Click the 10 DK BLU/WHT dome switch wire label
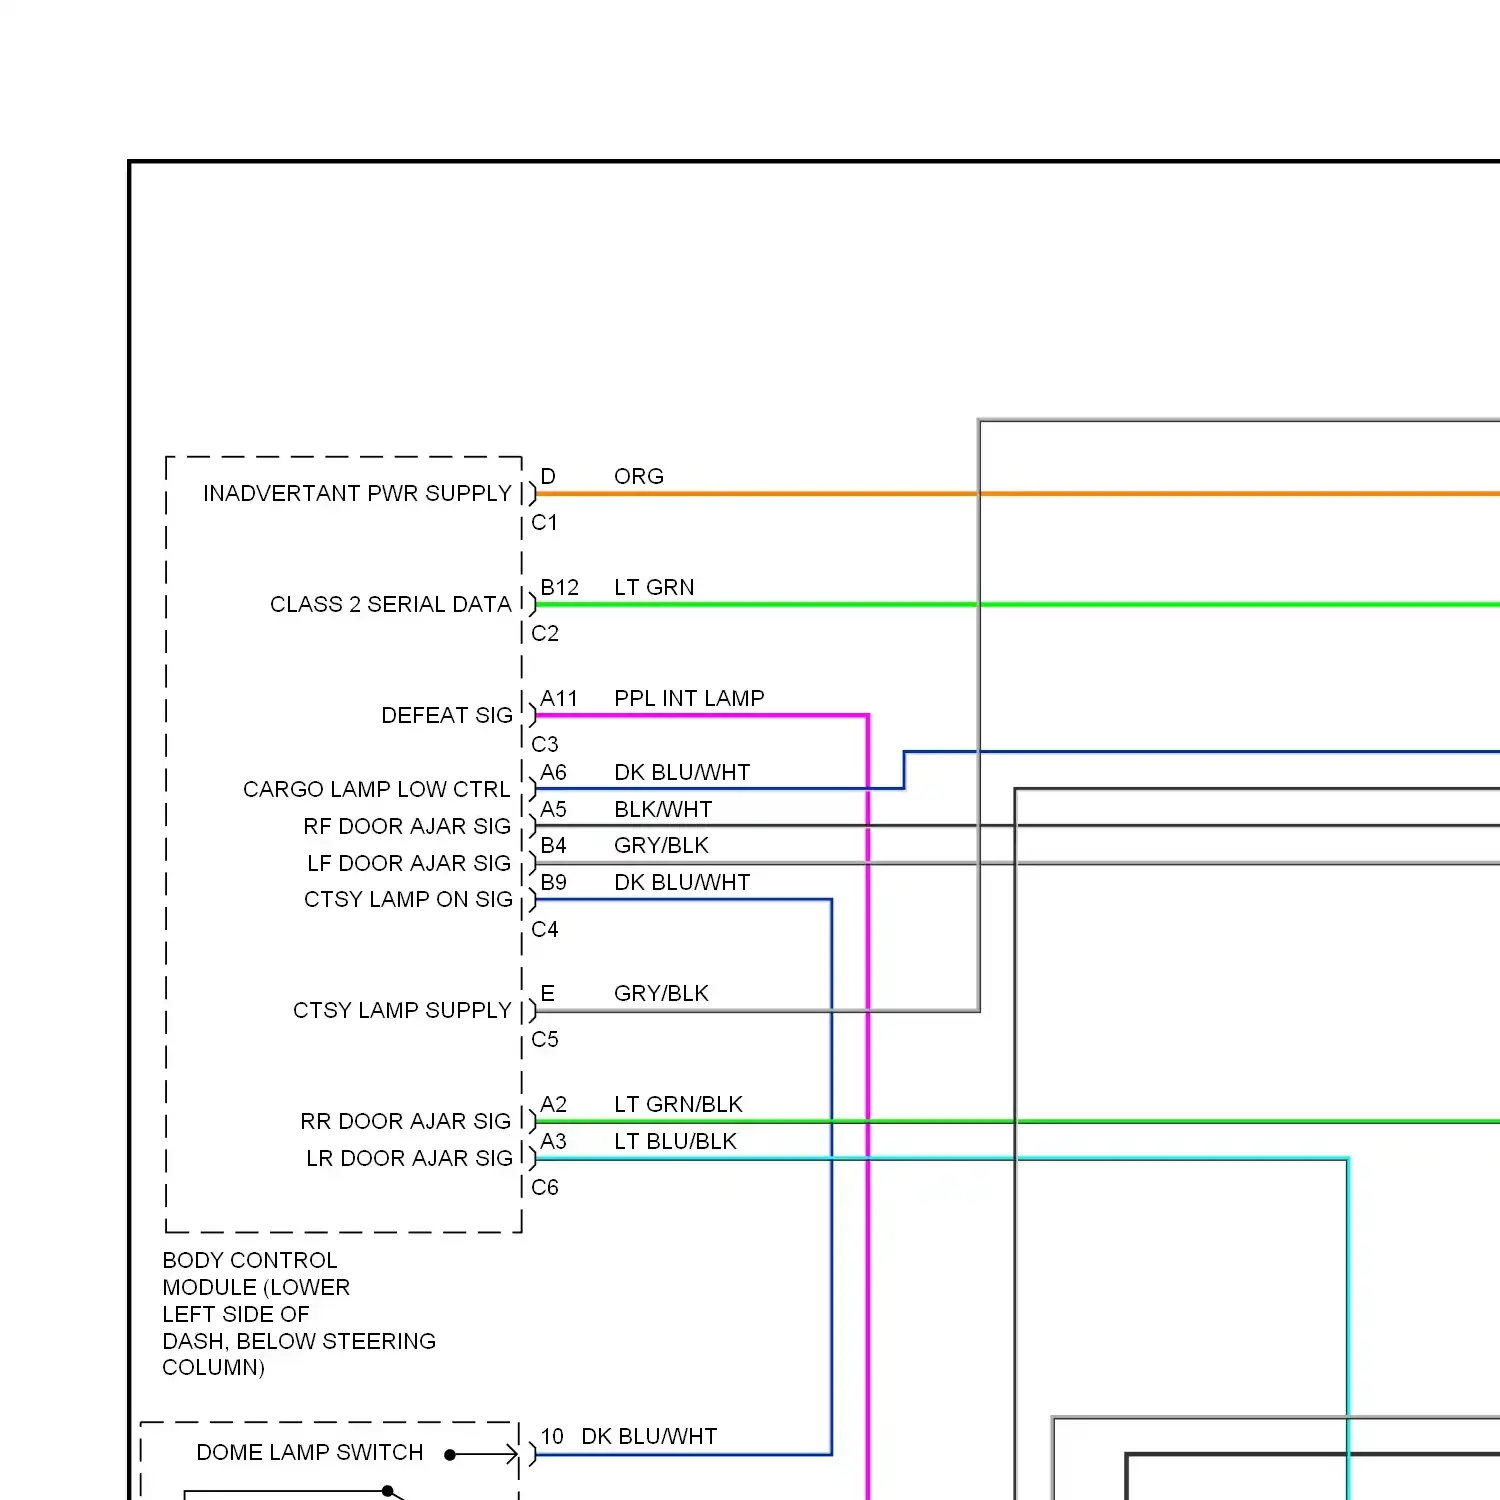 [629, 1437]
